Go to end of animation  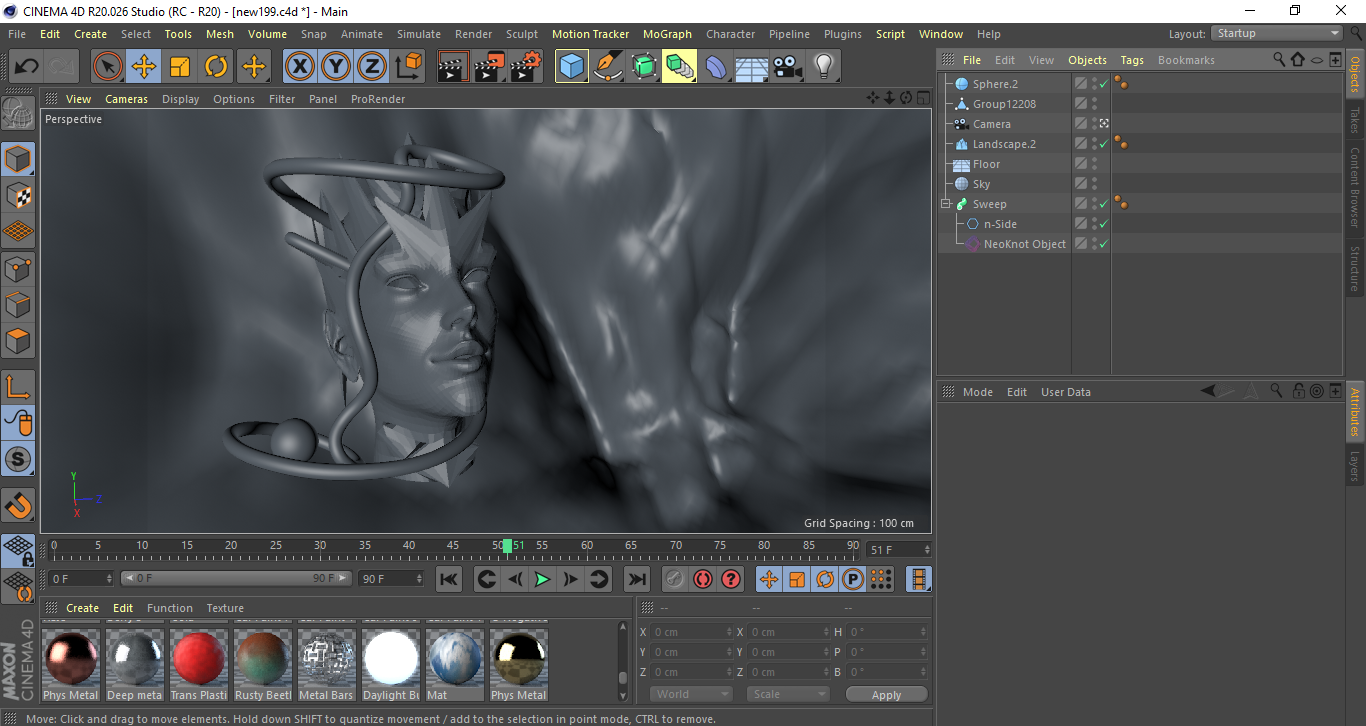click(636, 579)
